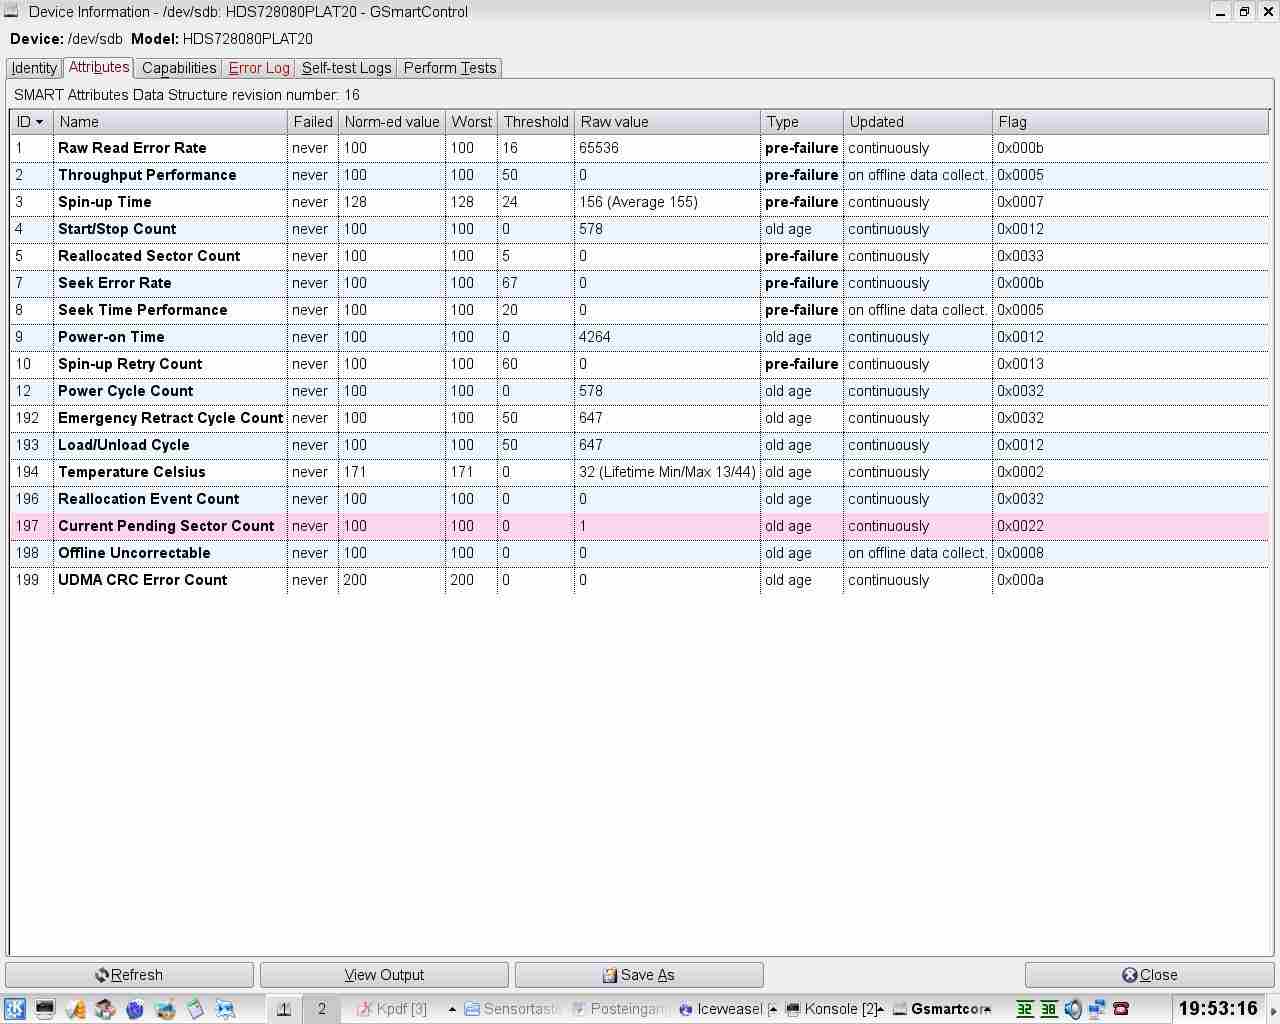Switch to virtual desktop 2

pyautogui.click(x=321, y=1009)
